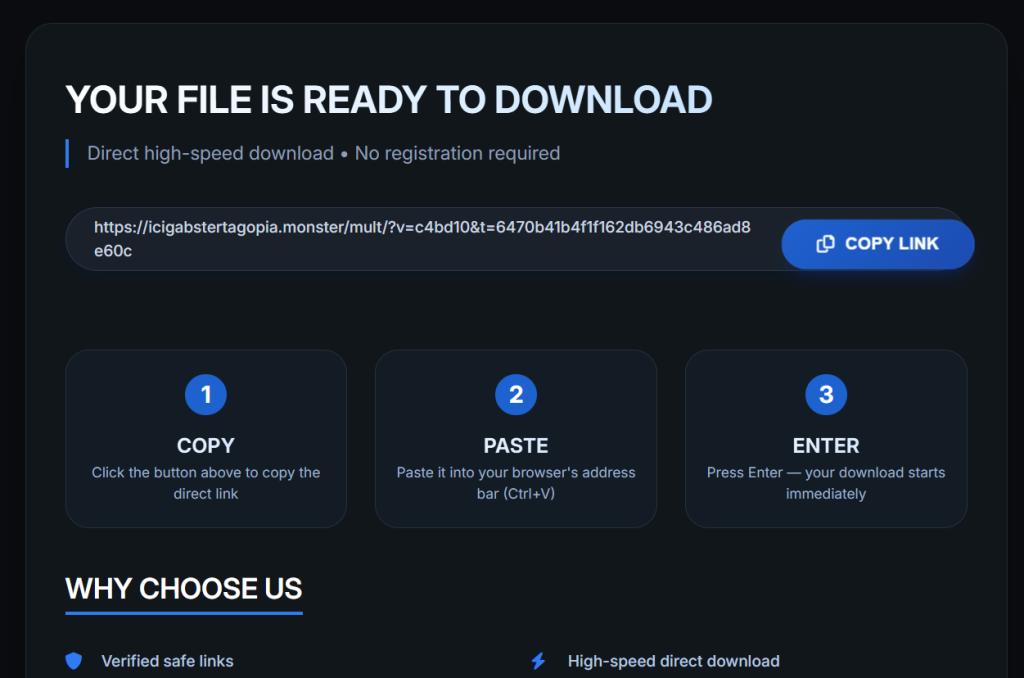This screenshot has width=1024, height=678.
Task: Click the 'Click the button above' description
Action: [x=206, y=483]
